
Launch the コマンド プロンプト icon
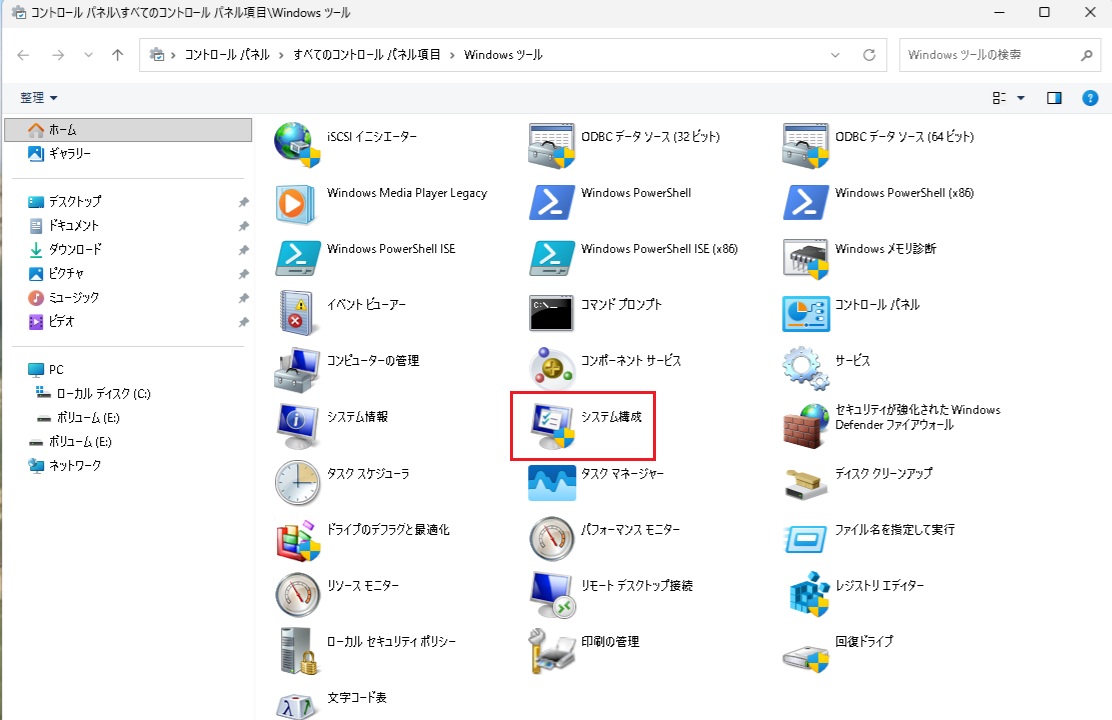click(551, 314)
